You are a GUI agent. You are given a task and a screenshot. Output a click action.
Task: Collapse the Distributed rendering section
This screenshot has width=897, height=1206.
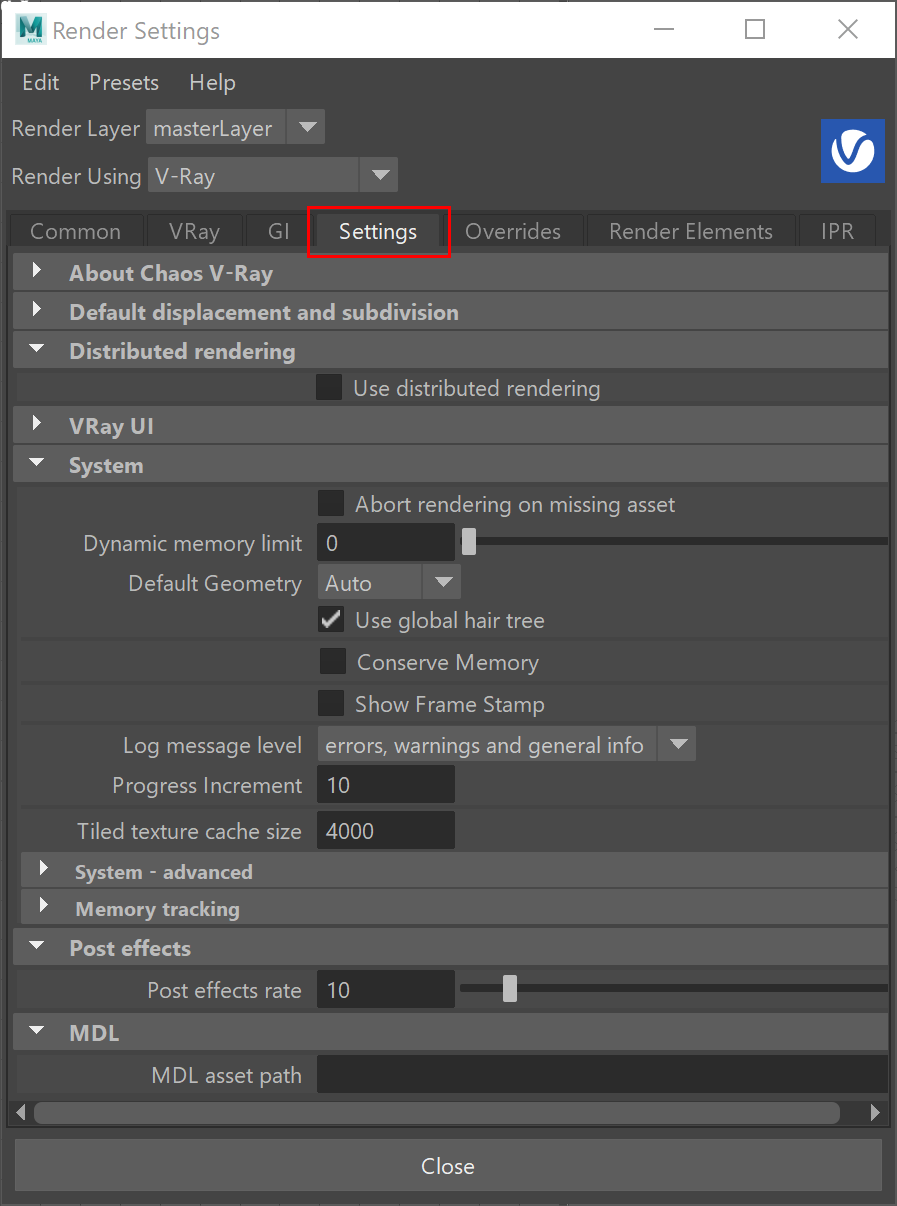[x=37, y=350]
